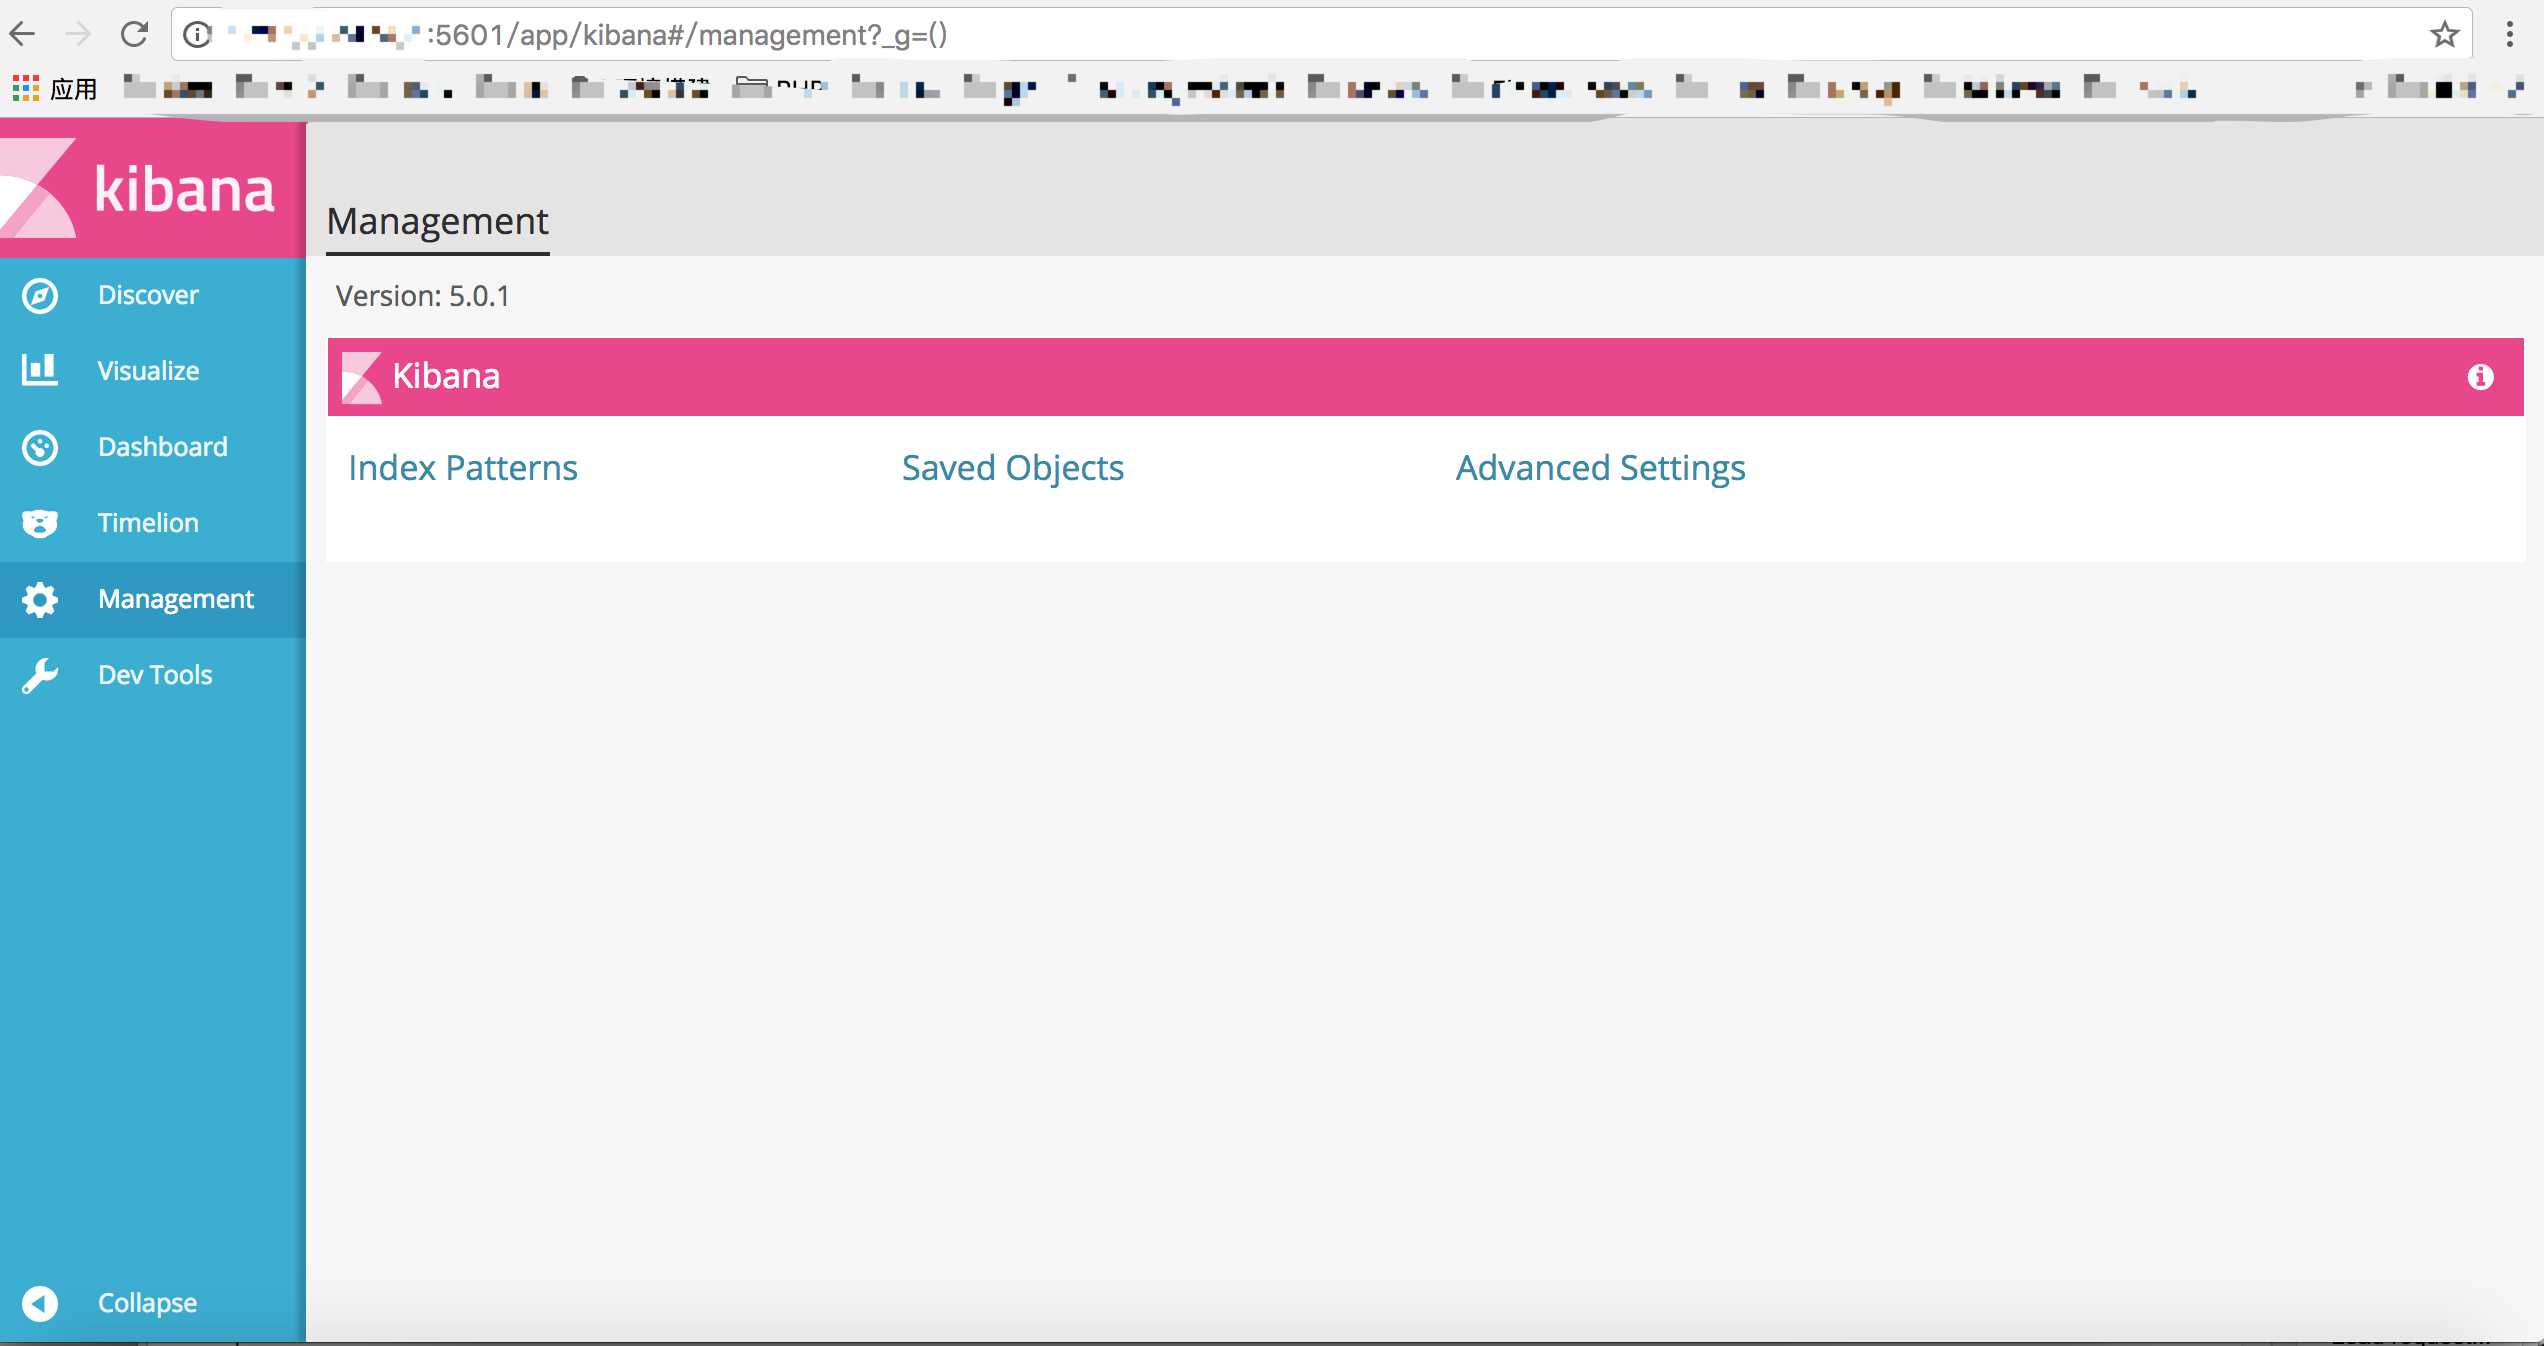This screenshot has width=2544, height=1346.
Task: Click the browser forward arrow
Action: coord(78,35)
